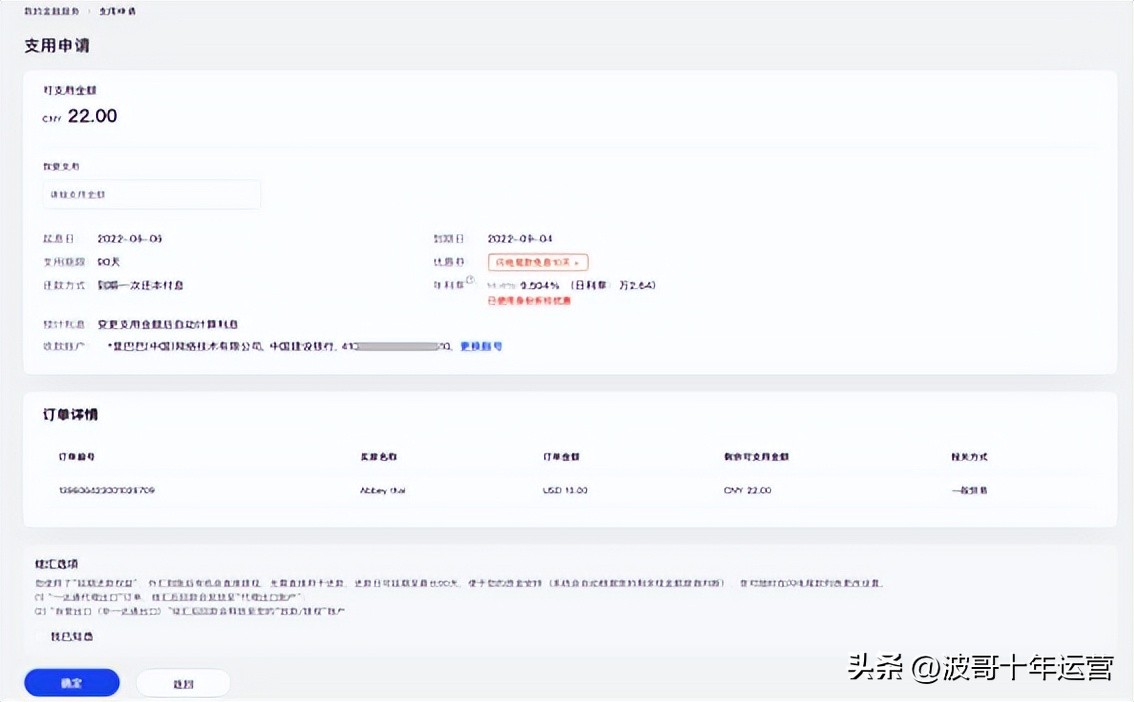The width and height of the screenshot is (1134, 702).
Task: Click the arrow inside the orange coupon badge
Action: coord(578,261)
